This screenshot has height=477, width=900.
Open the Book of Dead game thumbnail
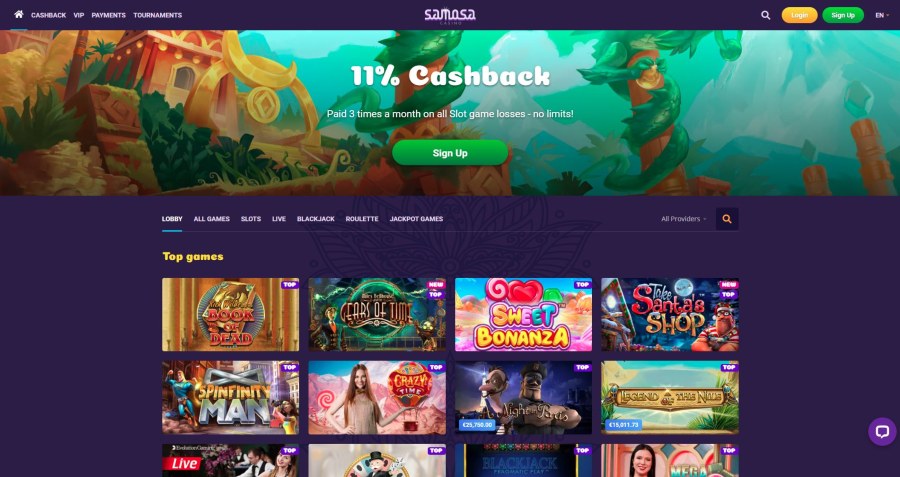click(231, 315)
